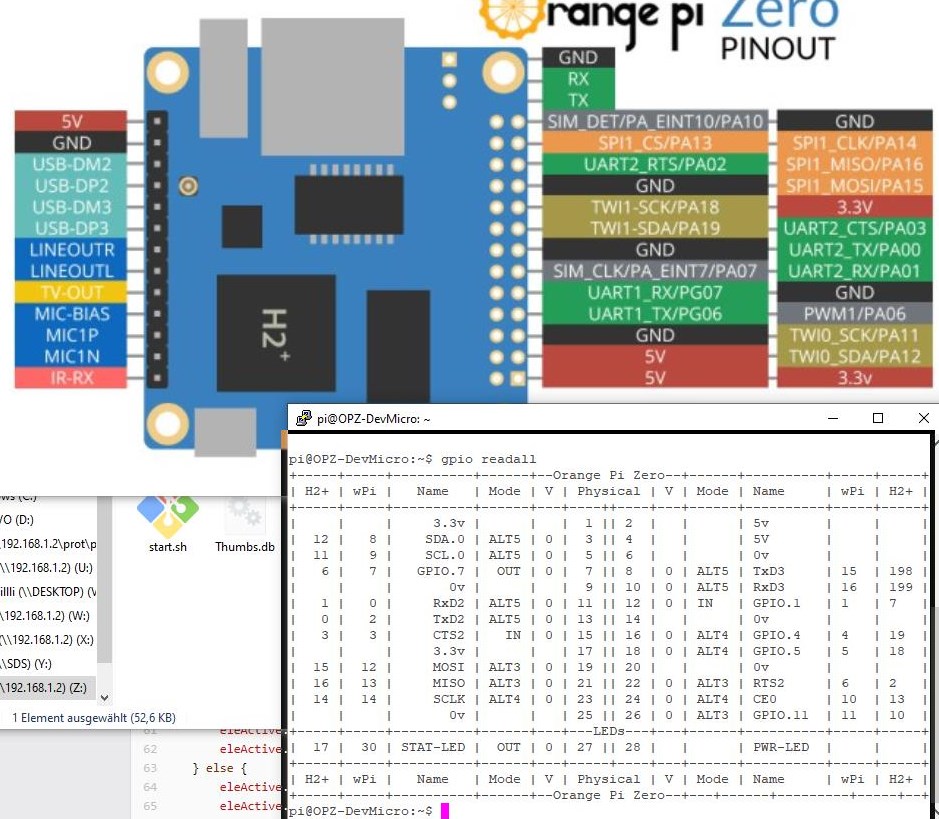Select the W: network drive entry
The height and width of the screenshot is (819, 939).
click(48, 615)
